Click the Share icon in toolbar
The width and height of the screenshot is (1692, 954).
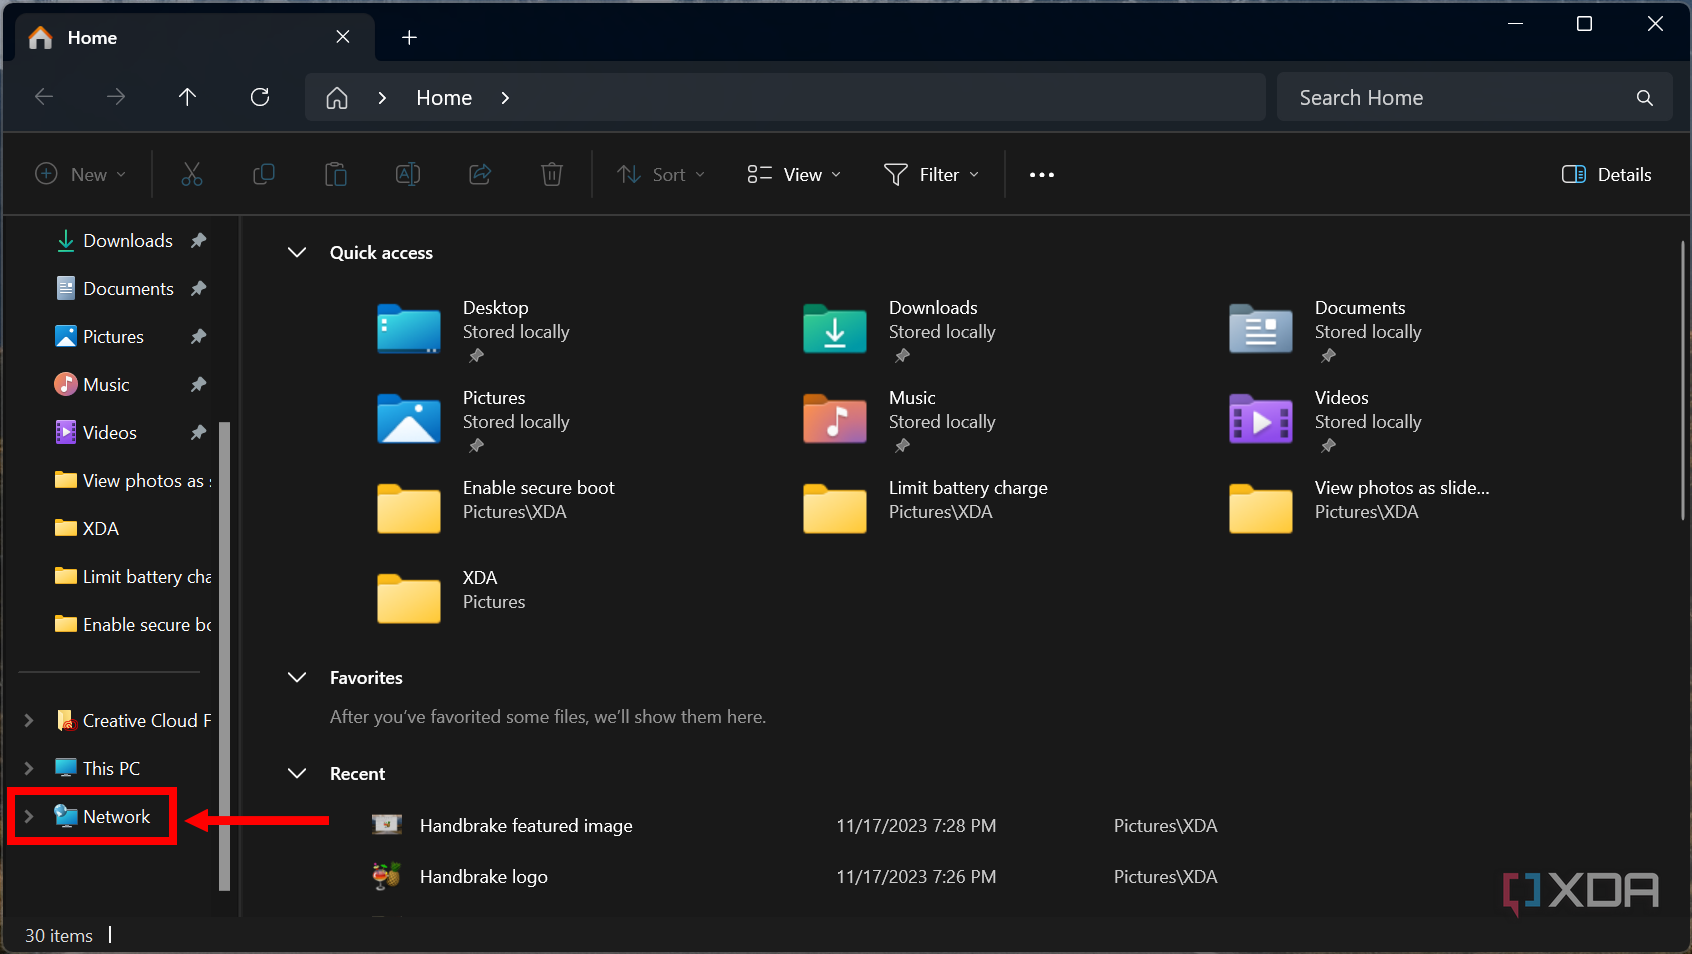(x=480, y=175)
